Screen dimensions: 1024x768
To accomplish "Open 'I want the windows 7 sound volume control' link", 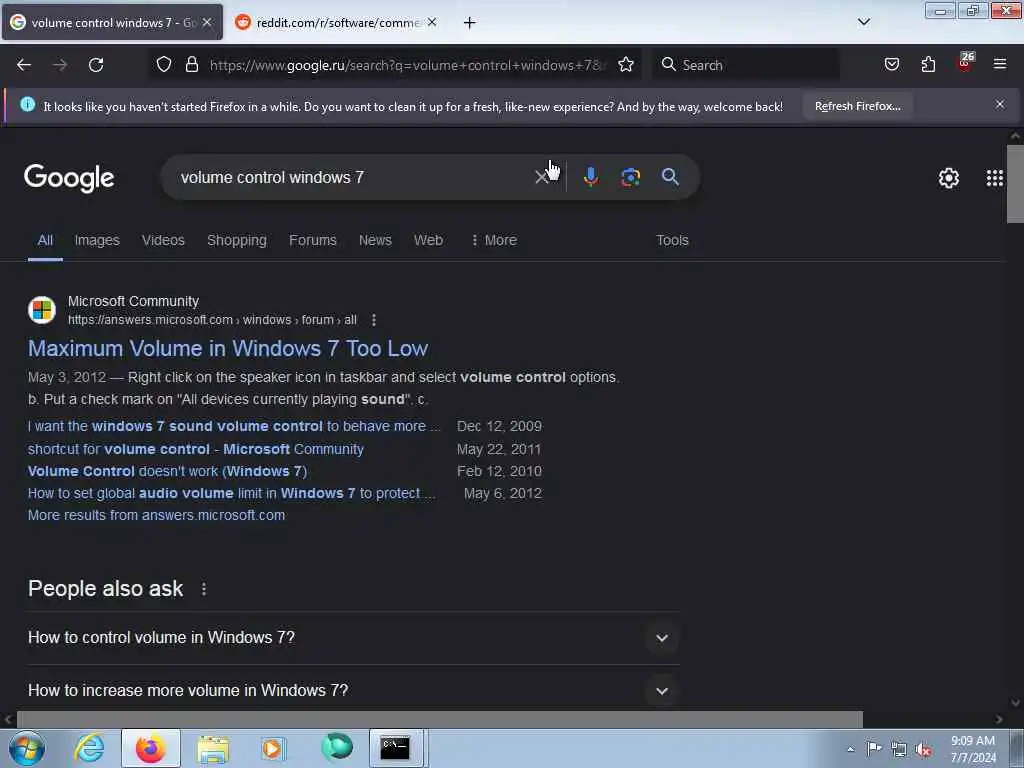I will [234, 426].
